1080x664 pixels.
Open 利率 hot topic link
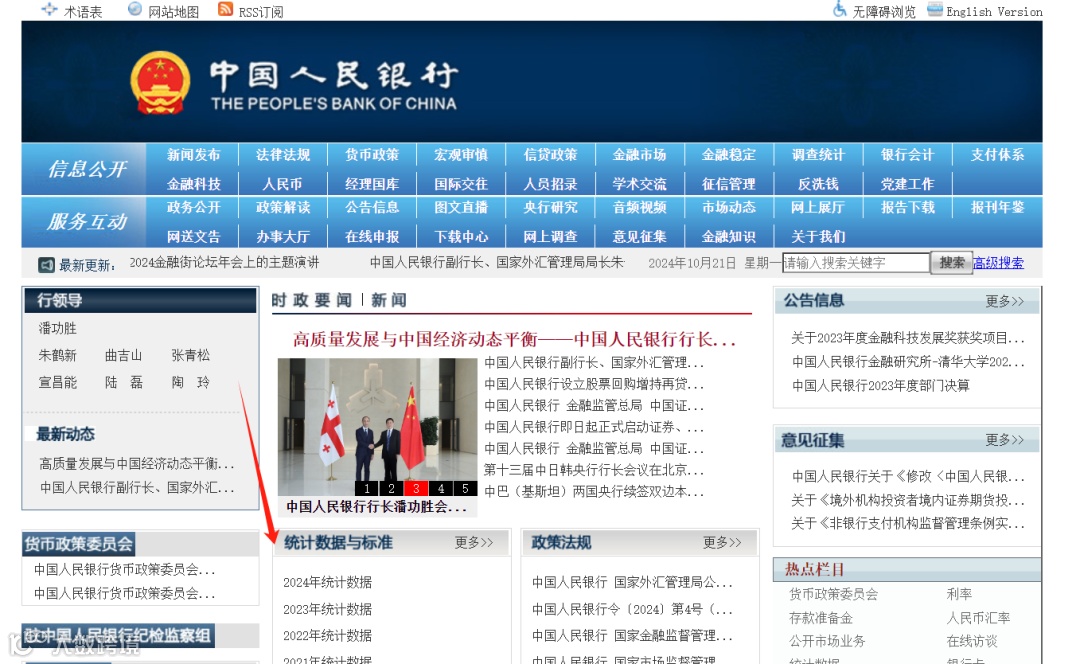pos(959,594)
